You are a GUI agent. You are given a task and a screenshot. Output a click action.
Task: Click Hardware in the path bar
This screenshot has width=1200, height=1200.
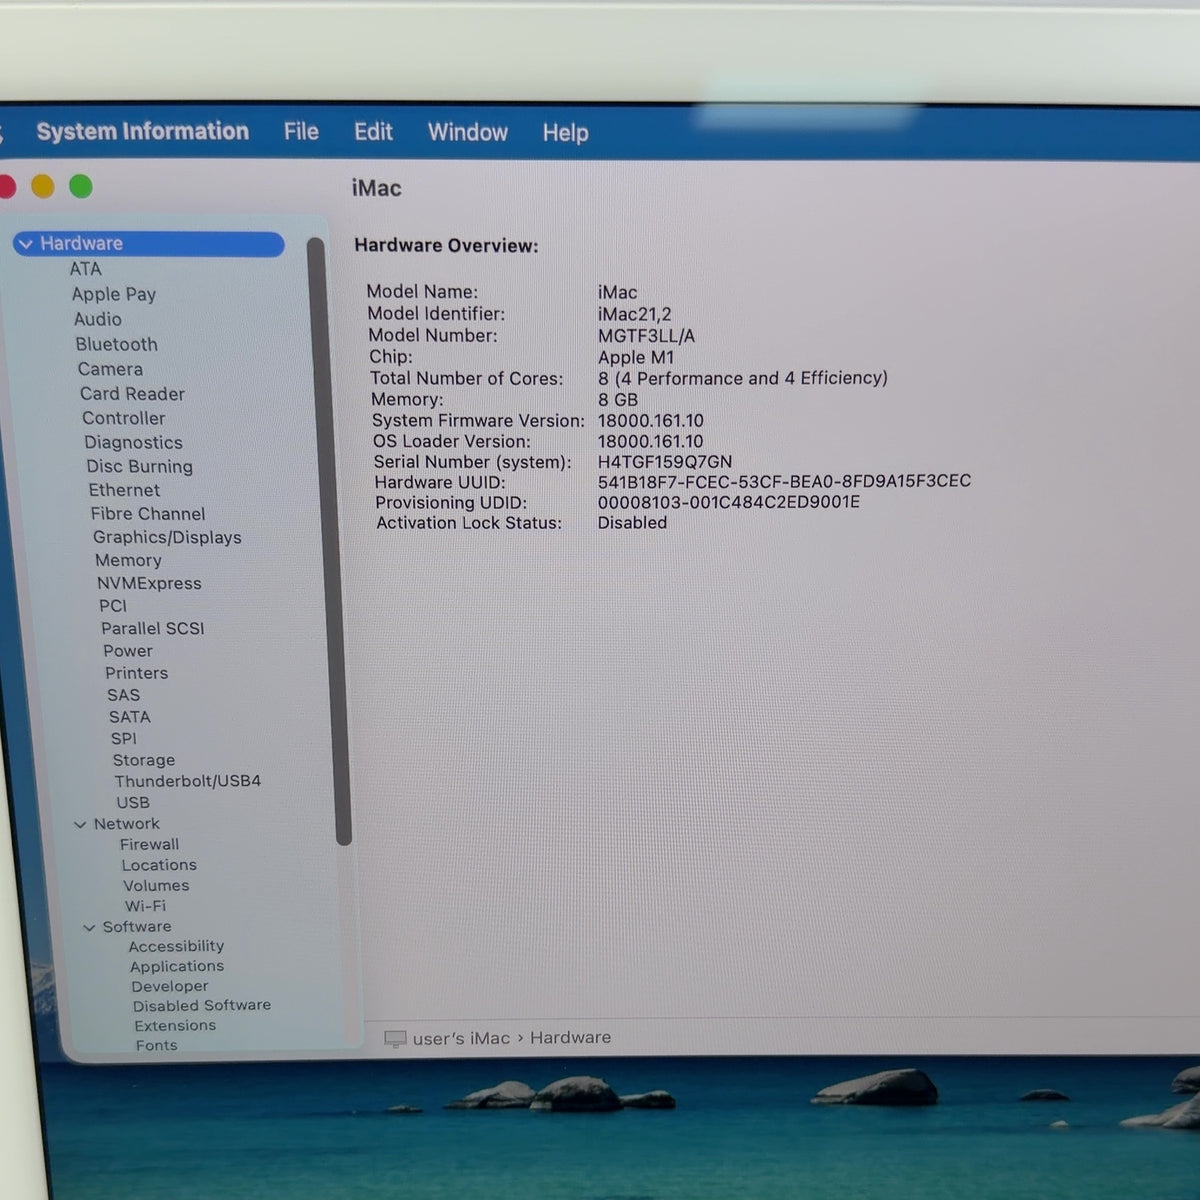570,1038
